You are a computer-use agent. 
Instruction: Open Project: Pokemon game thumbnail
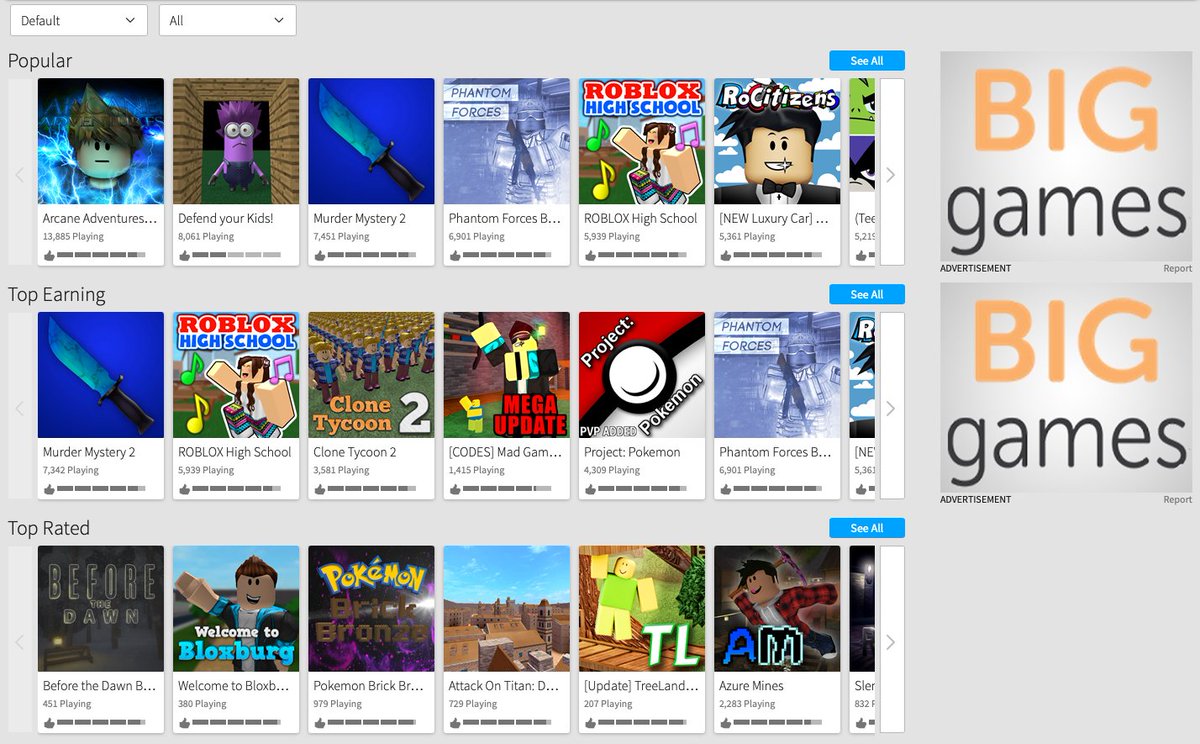point(642,375)
